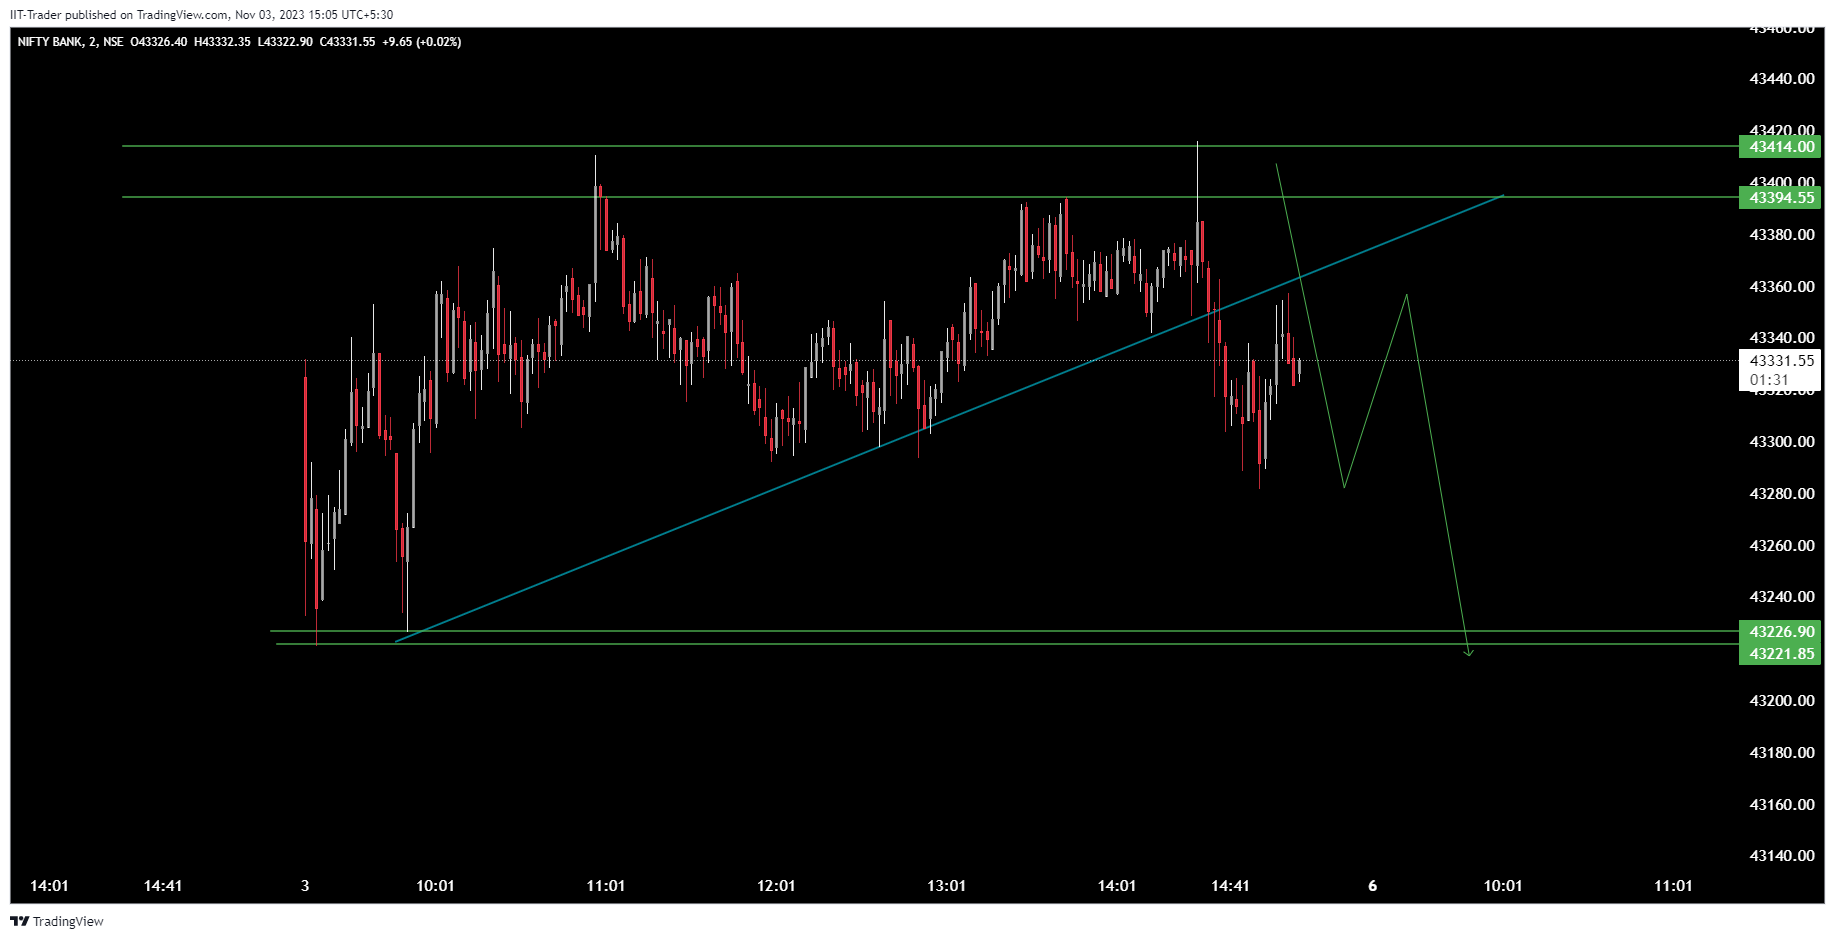Click the NIFTY BANK, 2, NSE symbol title
The width and height of the screenshot is (1835, 939).
pos(70,42)
